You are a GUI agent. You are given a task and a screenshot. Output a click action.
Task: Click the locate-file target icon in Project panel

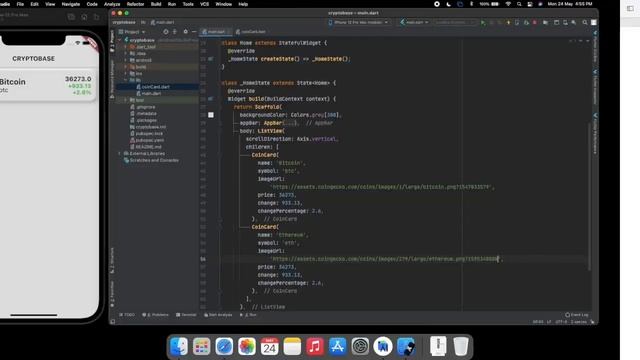click(x=166, y=31)
